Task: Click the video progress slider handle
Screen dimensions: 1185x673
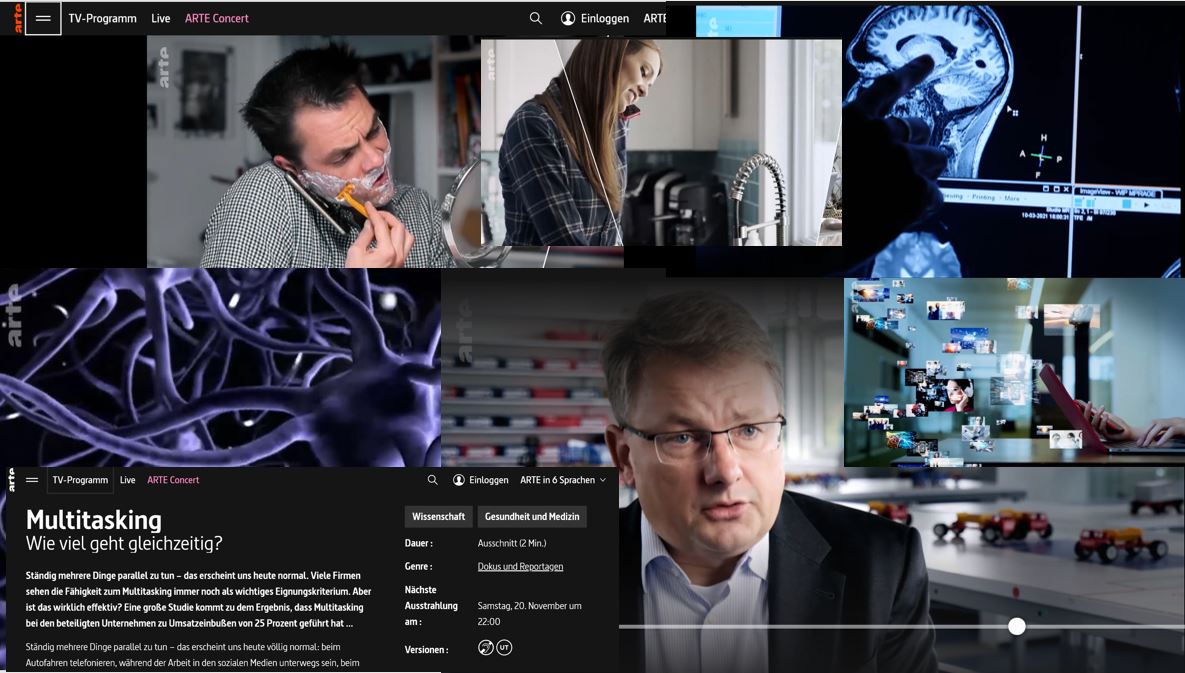Action: pyautogui.click(x=1017, y=626)
